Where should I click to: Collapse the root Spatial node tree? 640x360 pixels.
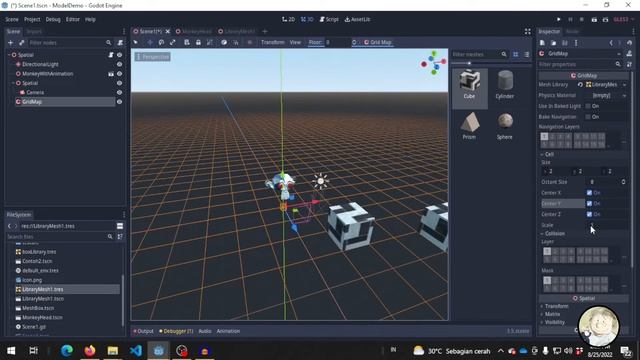pyautogui.click(x=9, y=55)
